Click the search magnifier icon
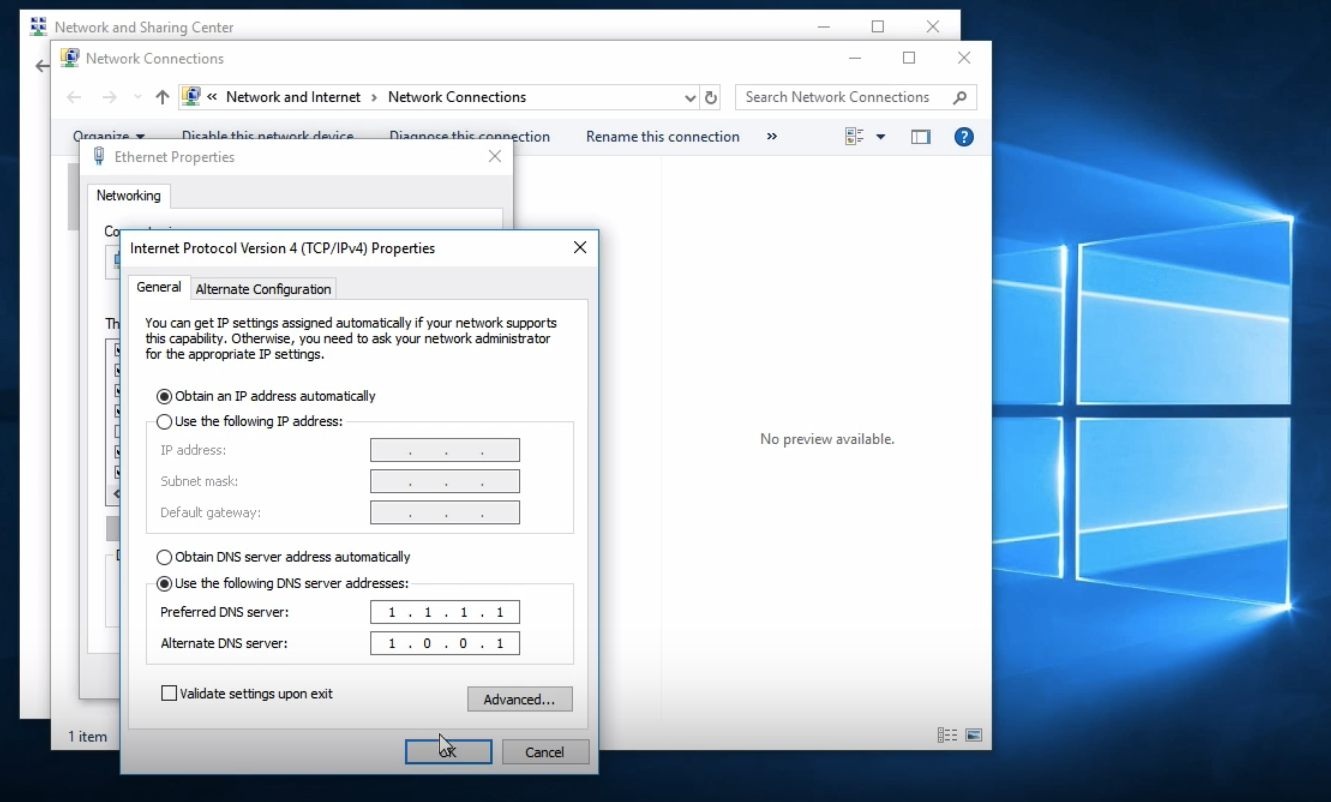 coord(960,97)
